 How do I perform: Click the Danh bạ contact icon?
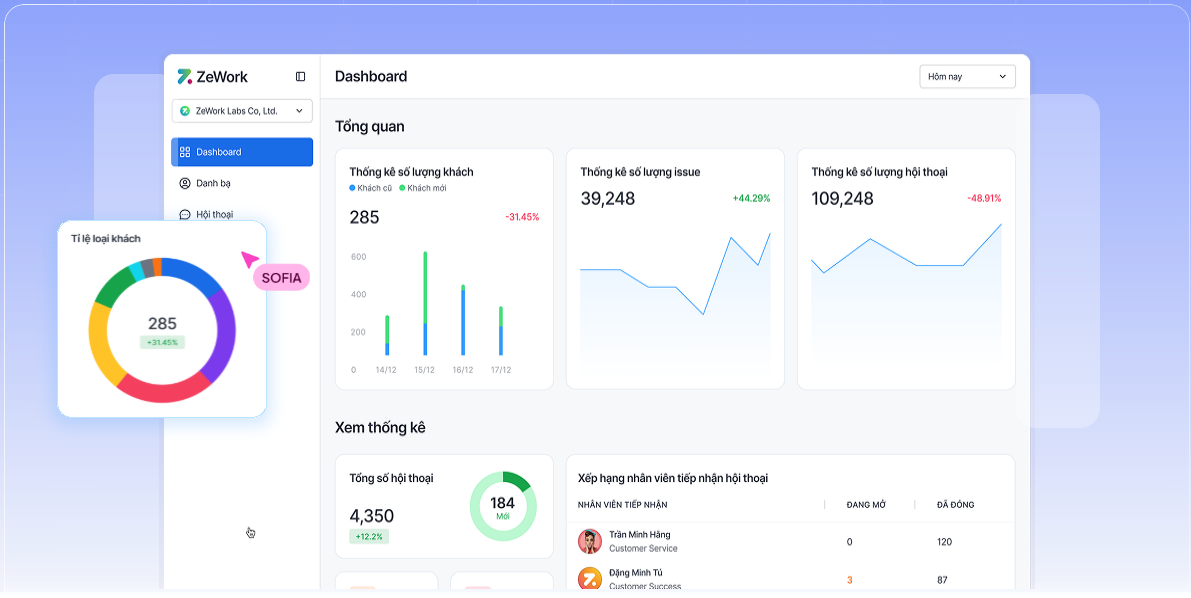click(x=185, y=183)
